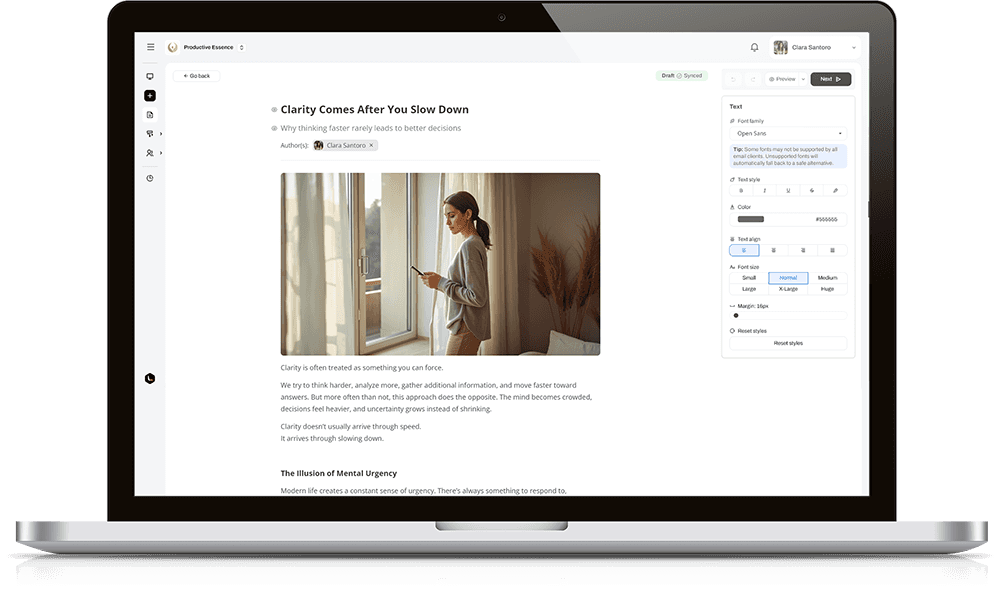Open the notifications bell

coord(754,47)
